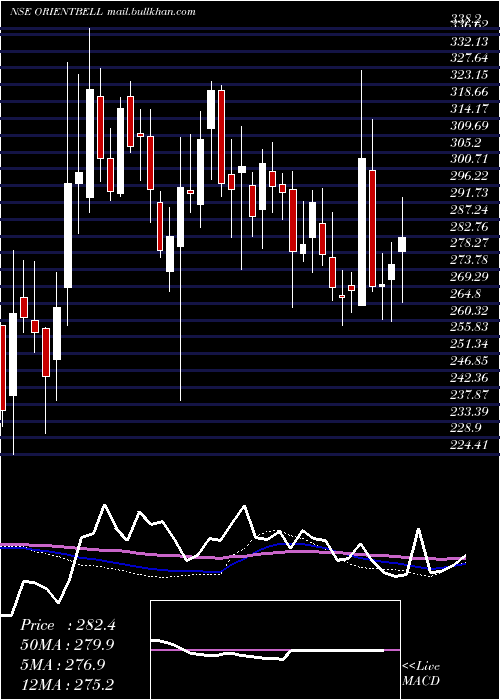Click the Price : 282.4 readout

(68, 625)
